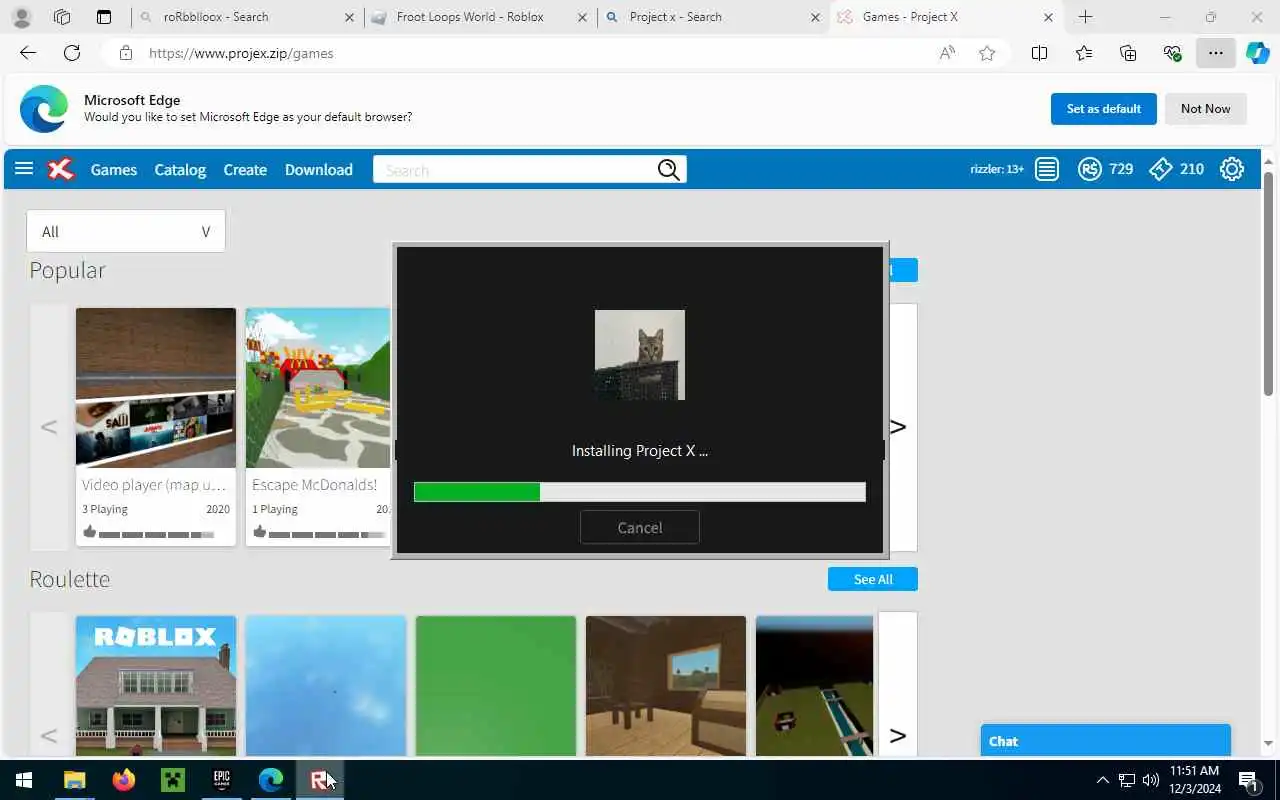Screen dimensions: 1280x800
Task: Click the search magnifier icon in navbar
Action: coord(669,170)
